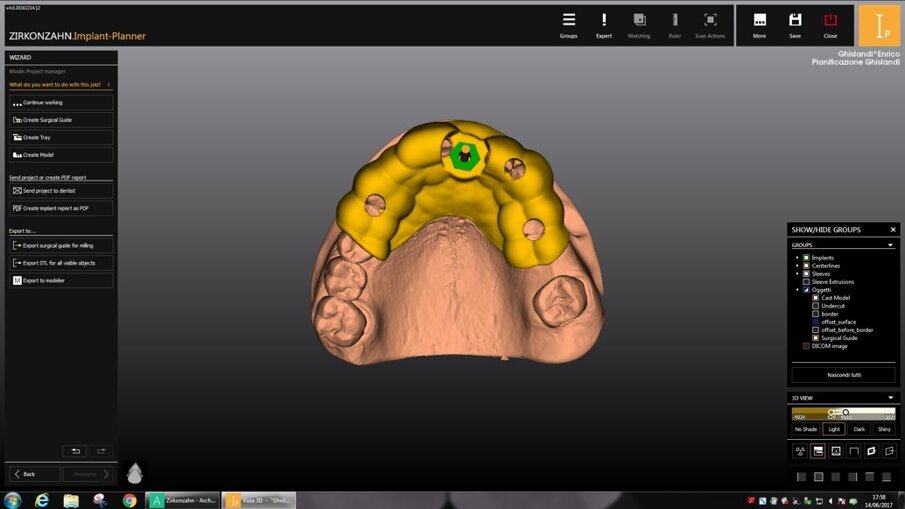The image size is (905, 509).
Task: Hide Cast Model checkbox
Action: (x=816, y=298)
